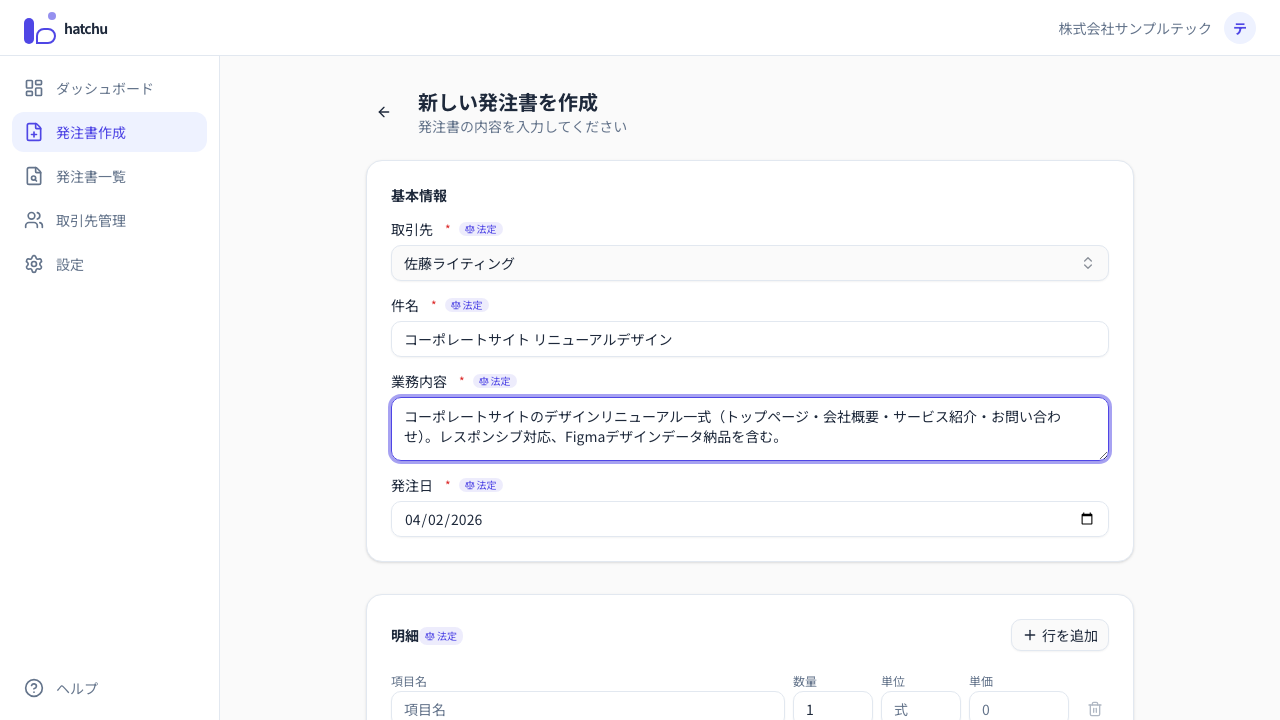Click the 単位 input field
Screen dimensions: 1280x720
[921, 708]
